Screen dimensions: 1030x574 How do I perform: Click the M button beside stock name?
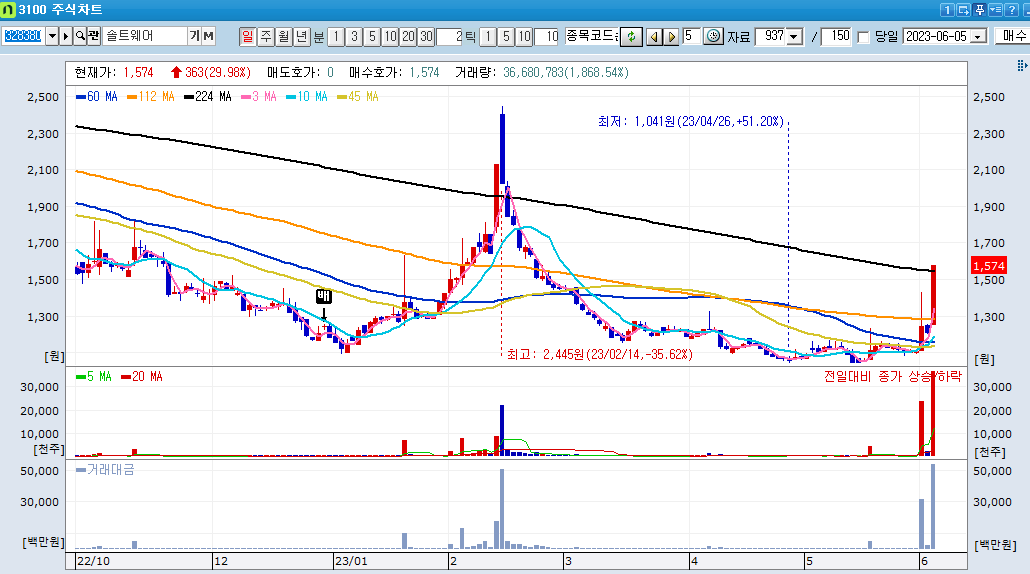pos(208,36)
